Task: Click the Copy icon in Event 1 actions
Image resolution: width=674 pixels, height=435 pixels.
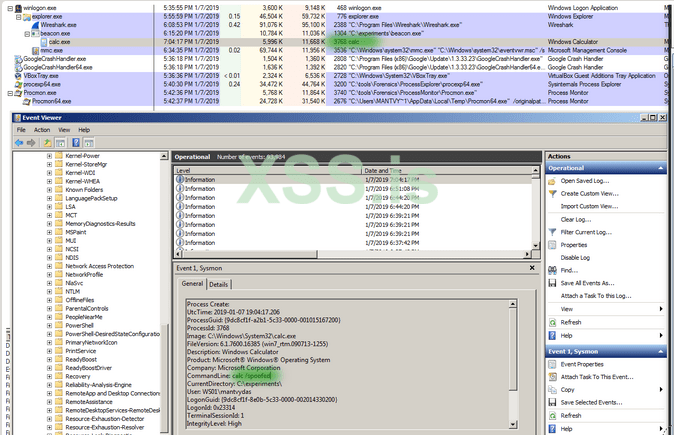Action: pos(552,390)
